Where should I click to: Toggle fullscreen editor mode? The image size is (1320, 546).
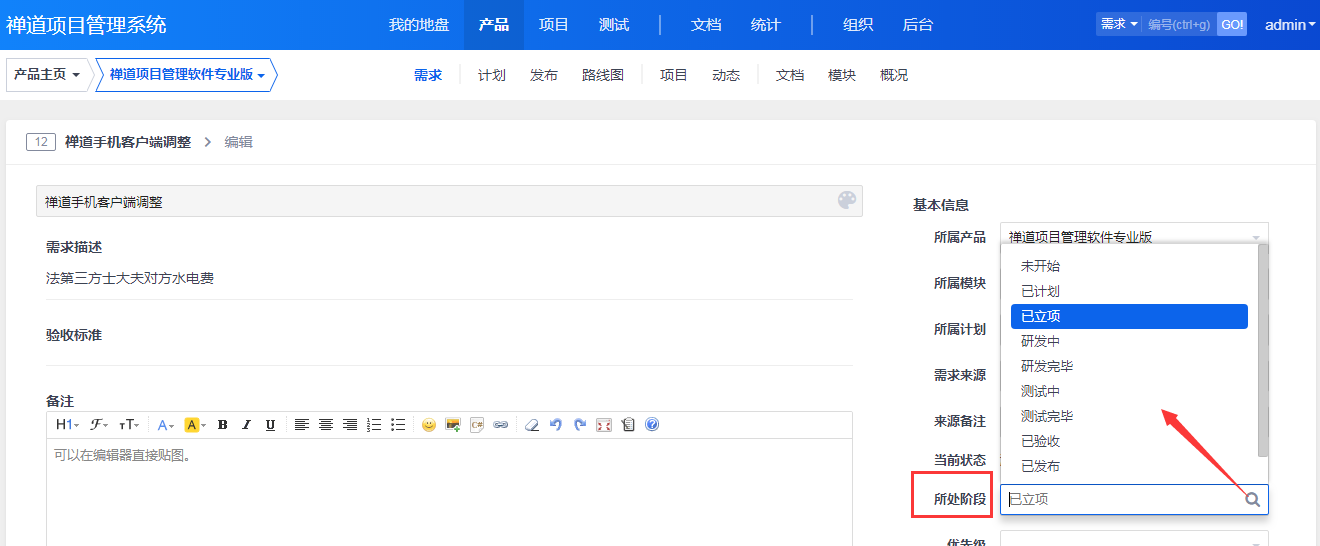pos(604,425)
